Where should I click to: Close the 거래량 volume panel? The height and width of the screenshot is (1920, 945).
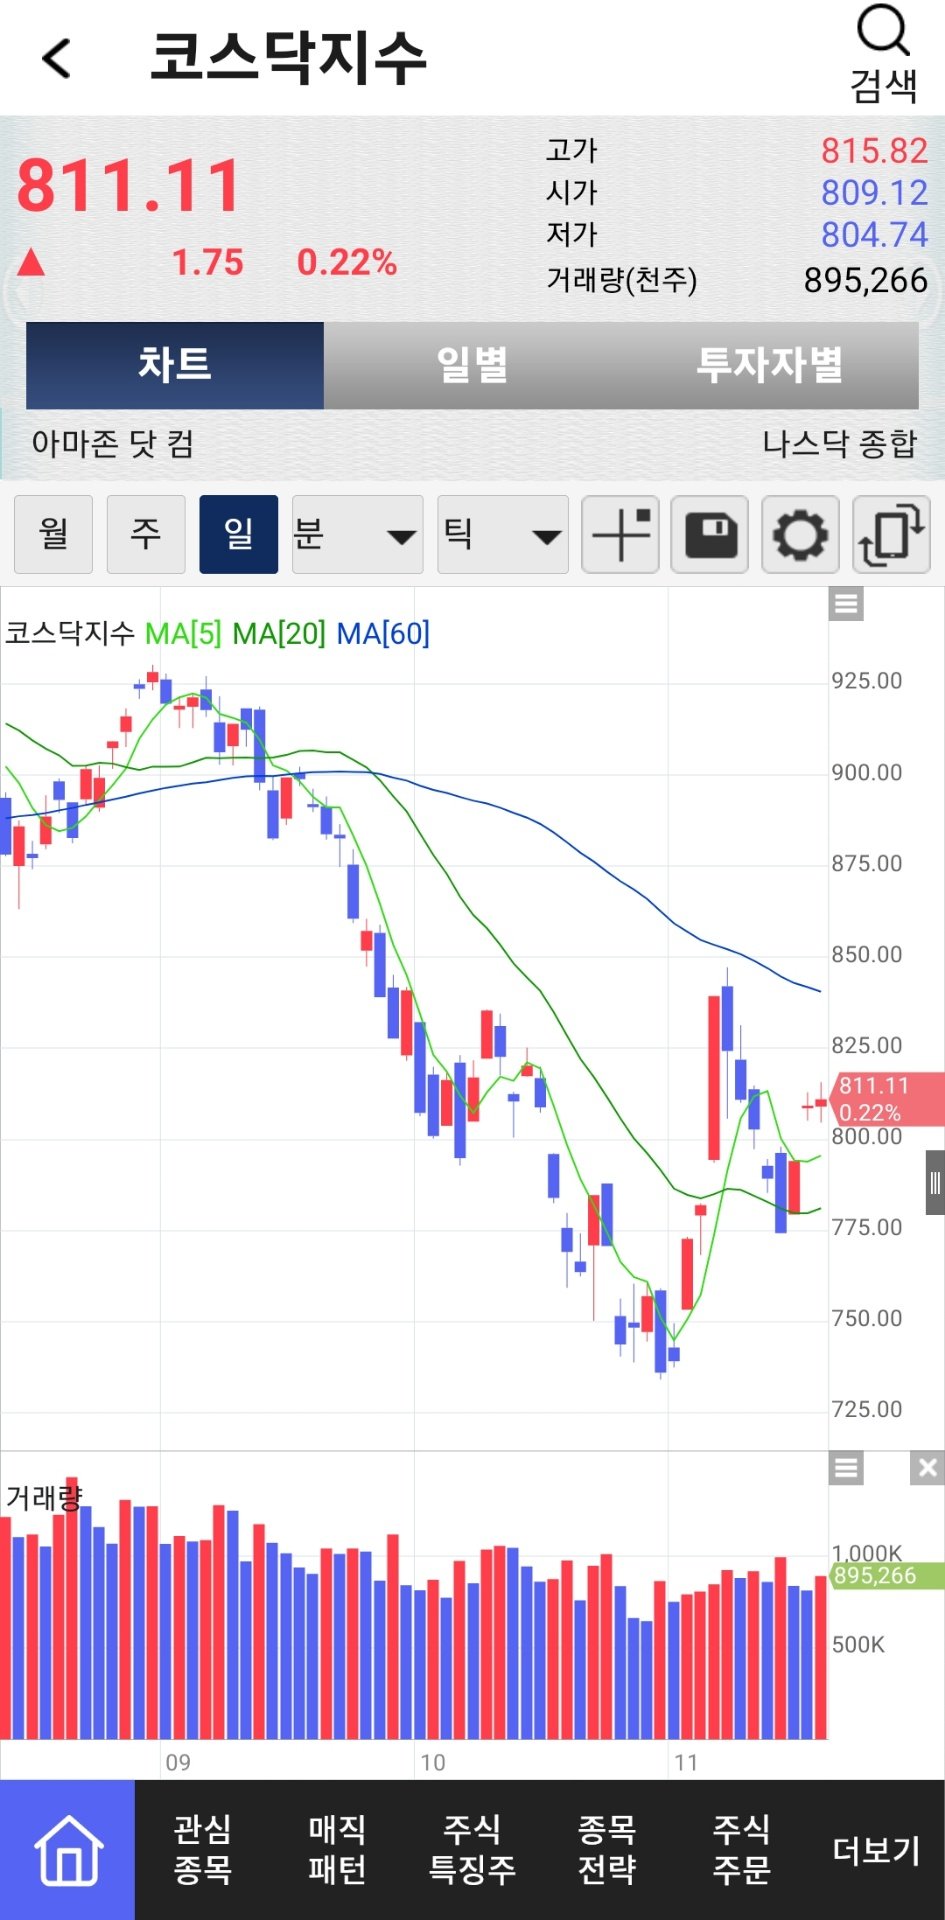coord(927,1468)
